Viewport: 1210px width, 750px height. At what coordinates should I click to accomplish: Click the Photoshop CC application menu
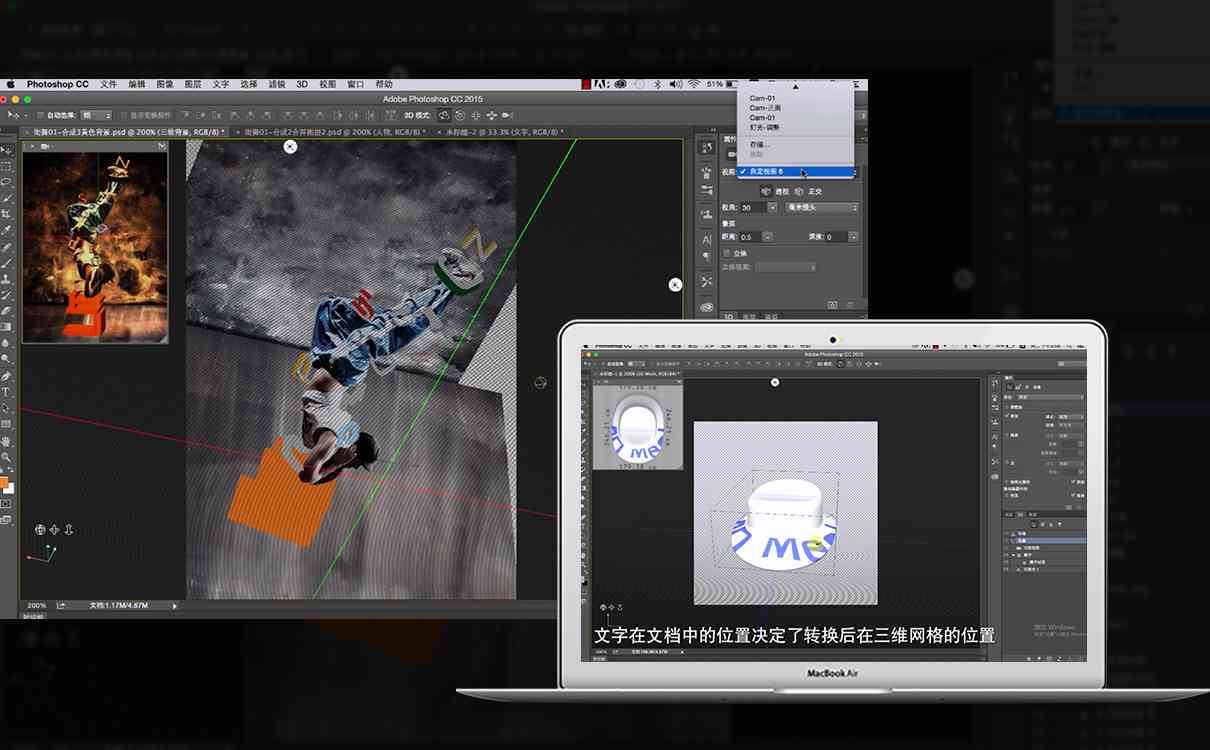click(x=57, y=84)
